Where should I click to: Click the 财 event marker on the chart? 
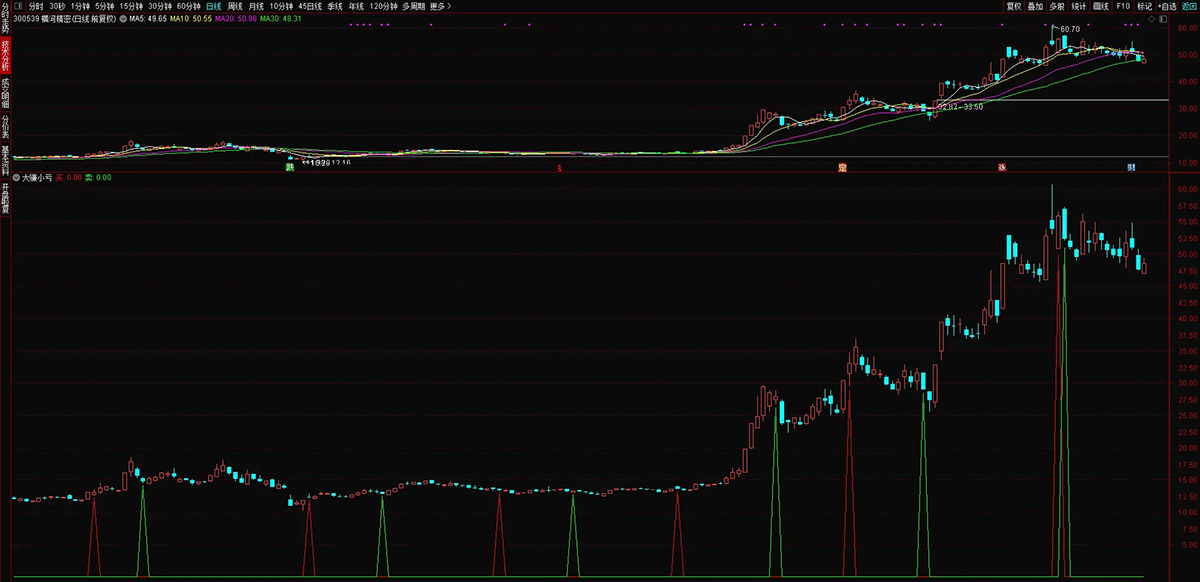1131,167
